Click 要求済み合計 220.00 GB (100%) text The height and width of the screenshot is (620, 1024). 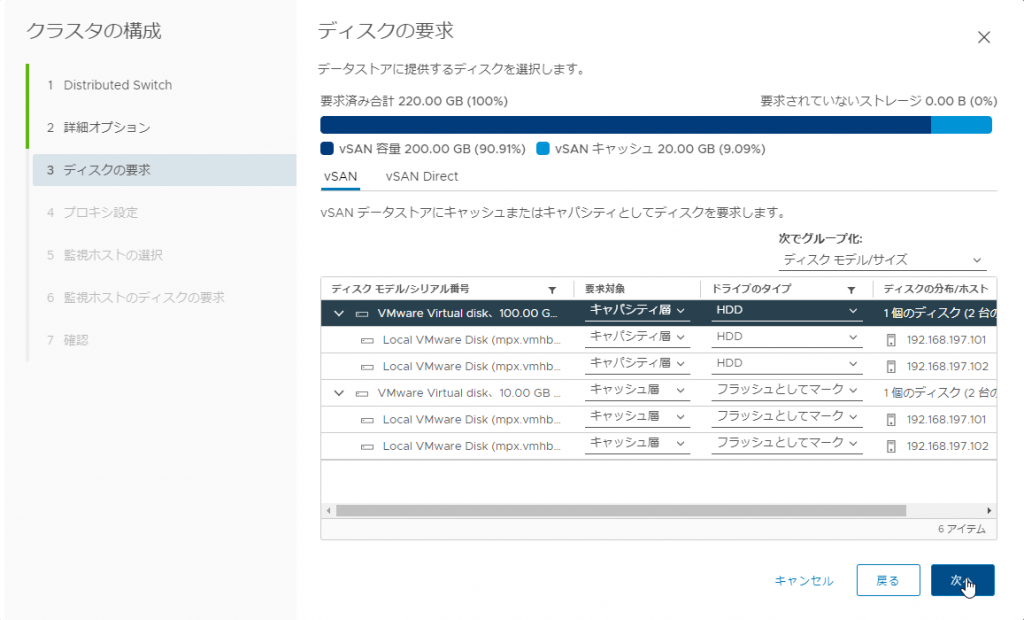(x=414, y=101)
